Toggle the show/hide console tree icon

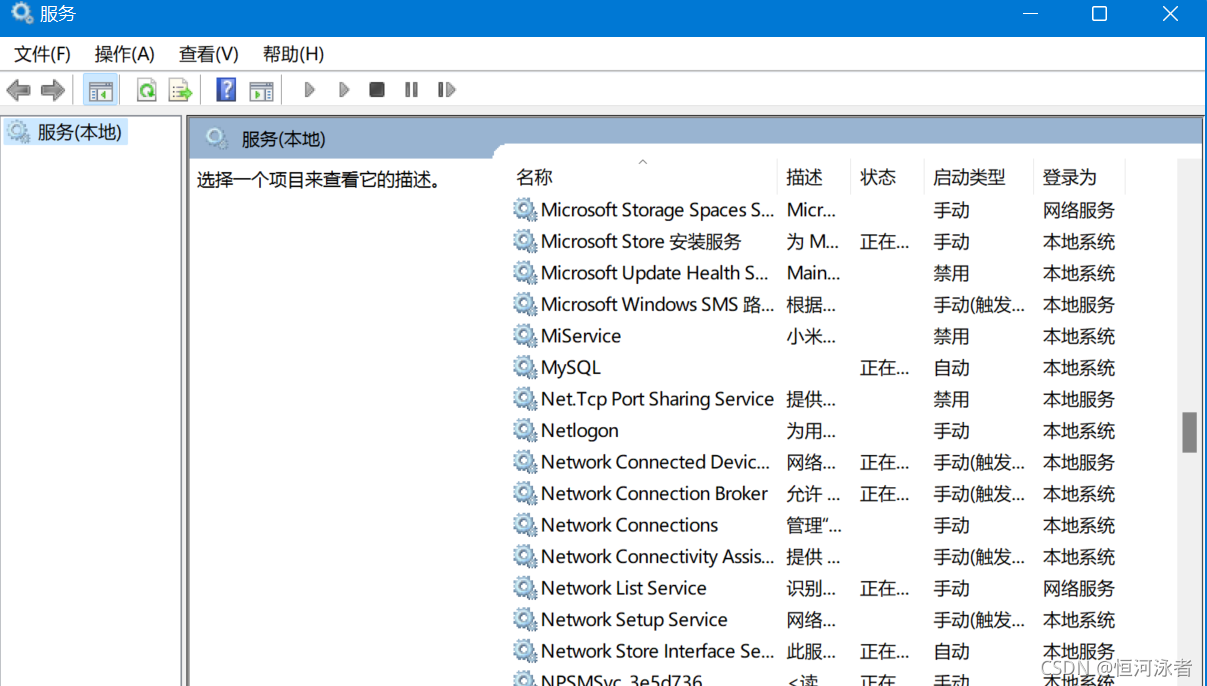(x=101, y=90)
